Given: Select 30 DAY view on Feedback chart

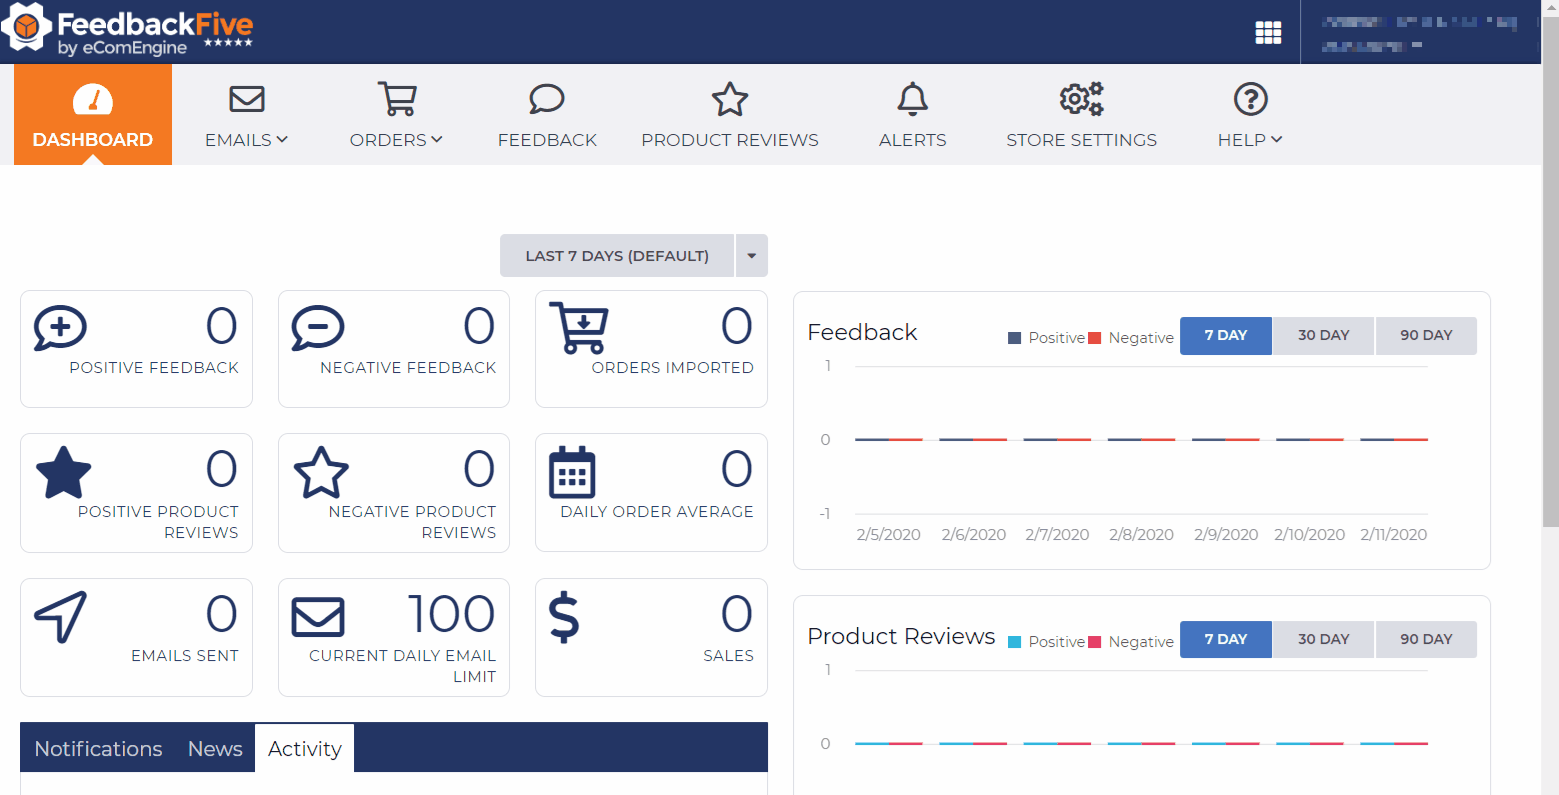Looking at the screenshot, I should [1322, 335].
